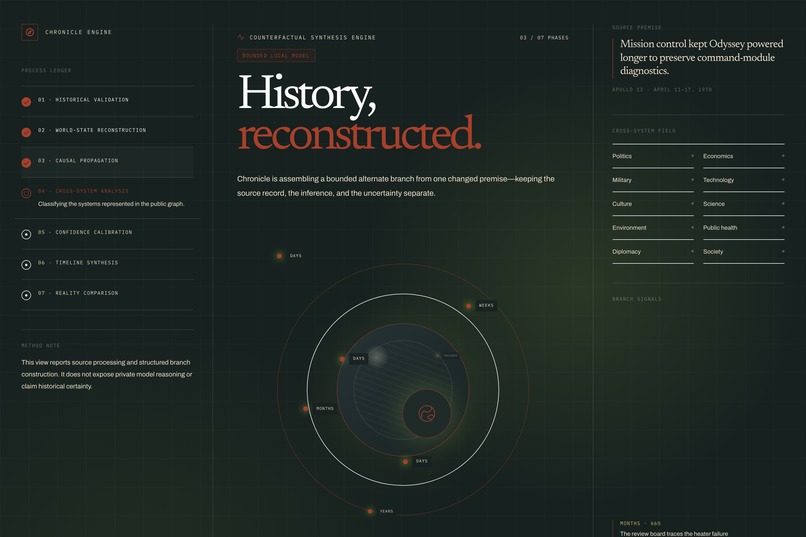806x537 pixels.
Task: Select the faint DECADES marker inside the inner circle
Action: (x=438, y=356)
